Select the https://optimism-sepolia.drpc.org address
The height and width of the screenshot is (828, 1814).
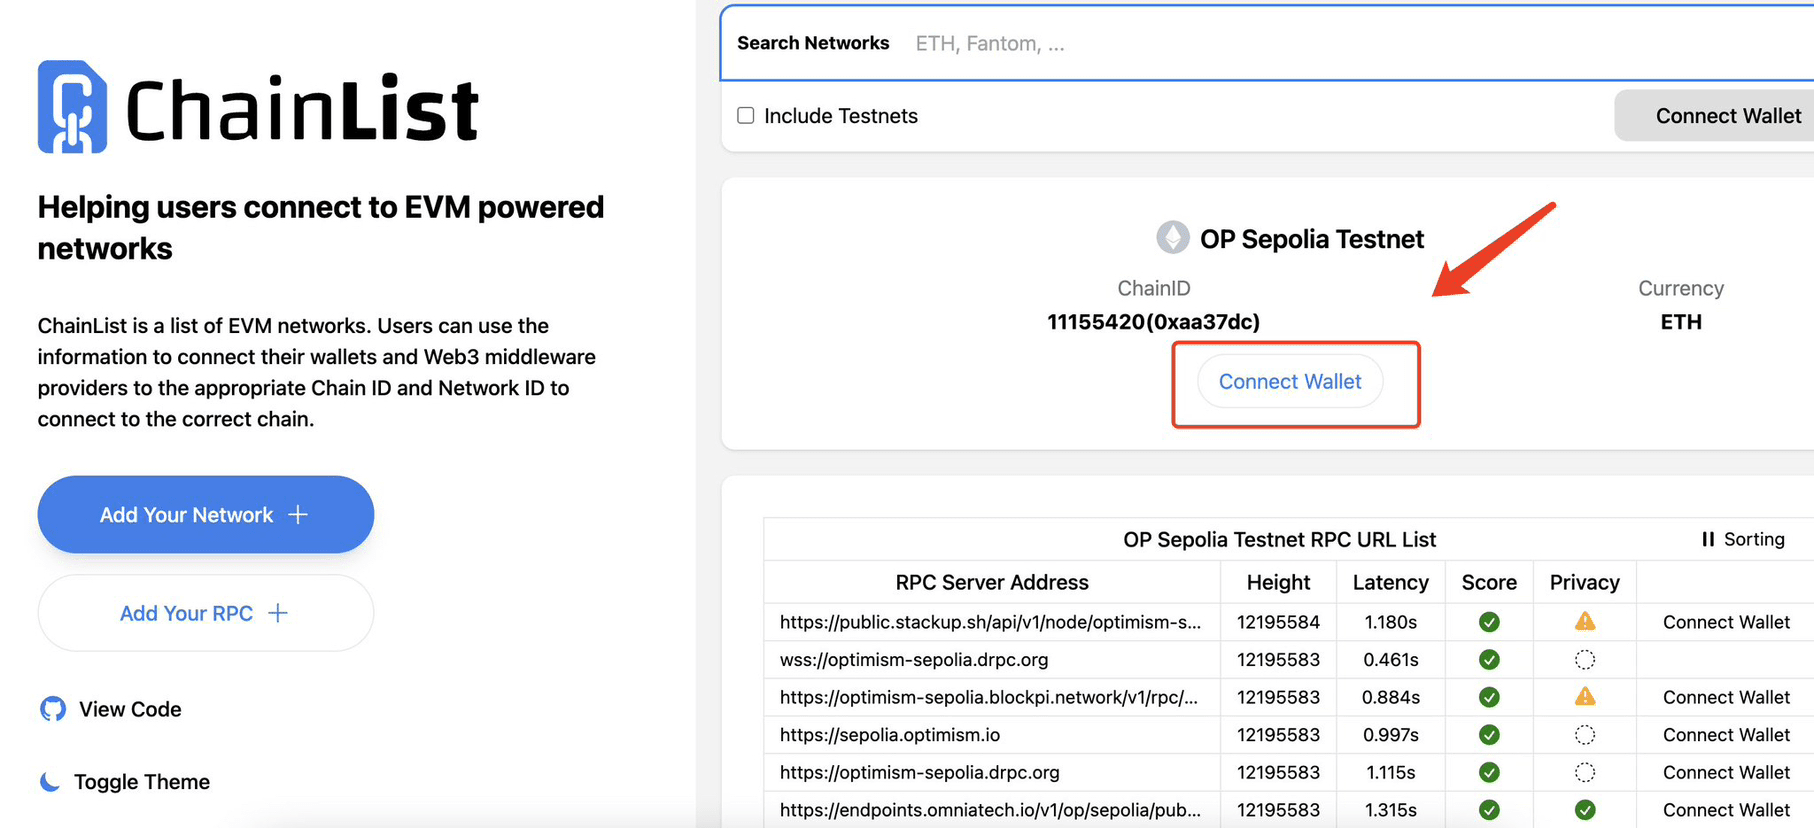coord(920,772)
